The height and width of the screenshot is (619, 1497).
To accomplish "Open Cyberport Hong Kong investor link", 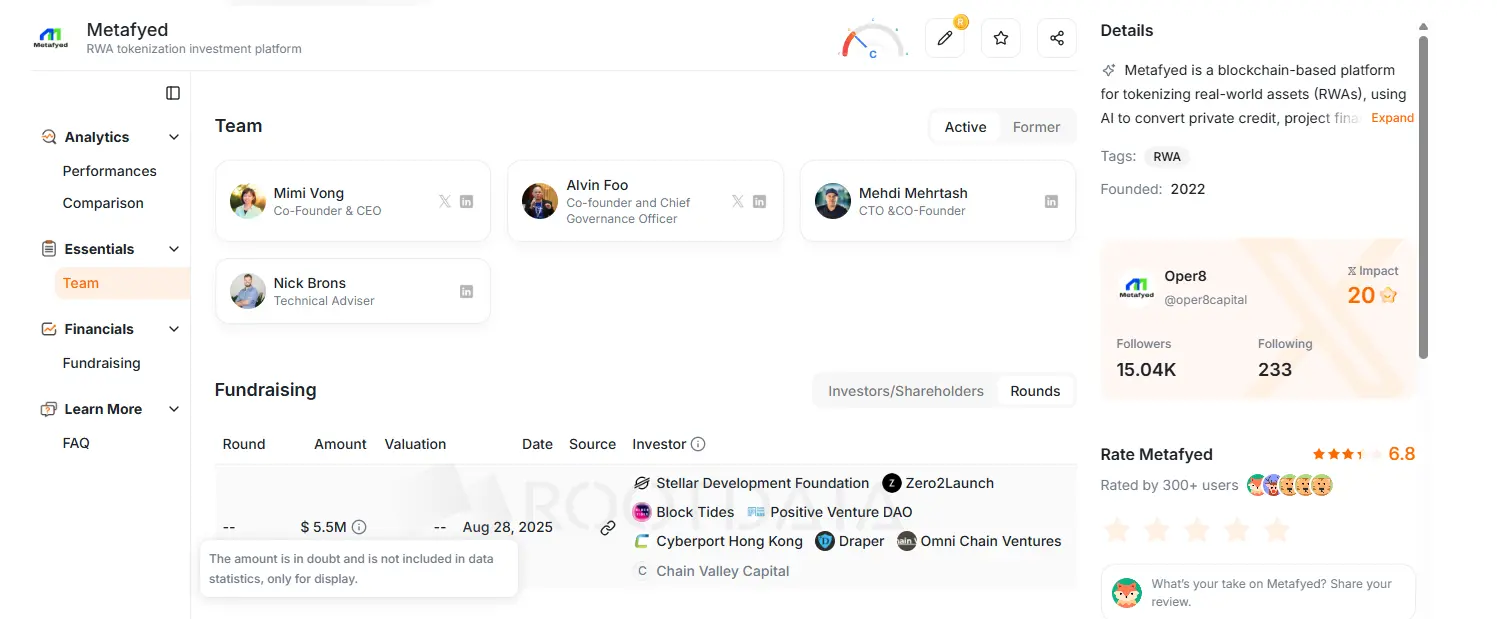I will click(x=718, y=541).
